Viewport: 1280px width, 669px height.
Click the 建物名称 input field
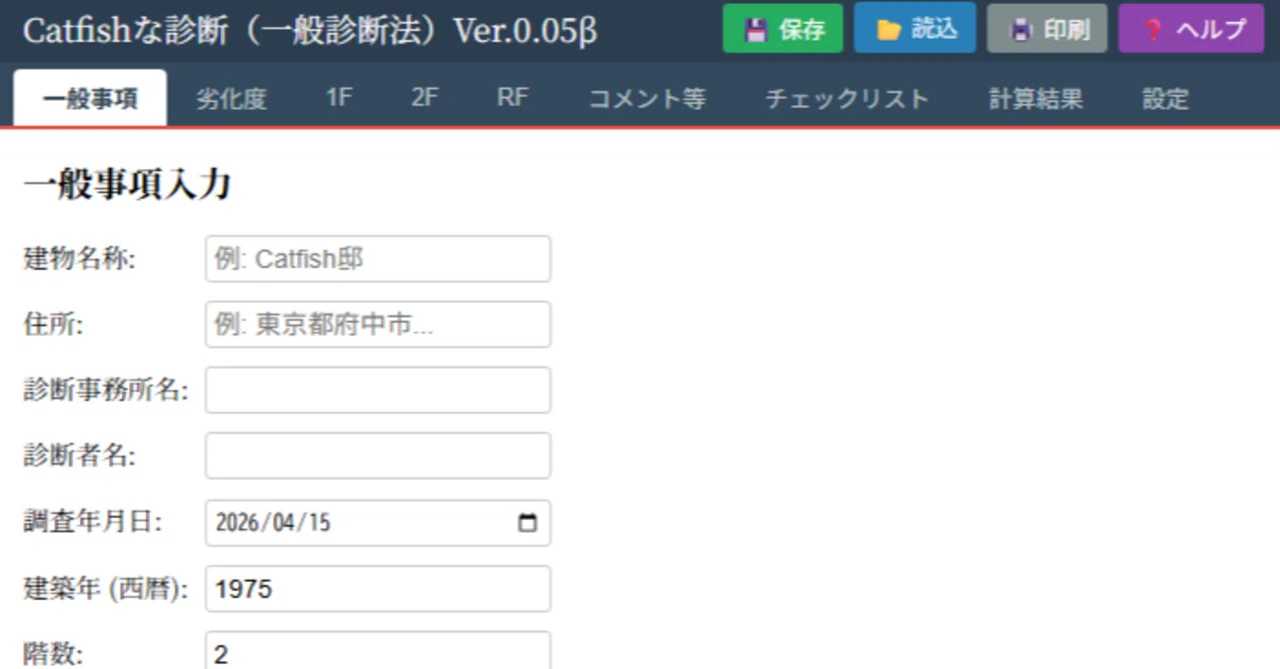tap(378, 259)
